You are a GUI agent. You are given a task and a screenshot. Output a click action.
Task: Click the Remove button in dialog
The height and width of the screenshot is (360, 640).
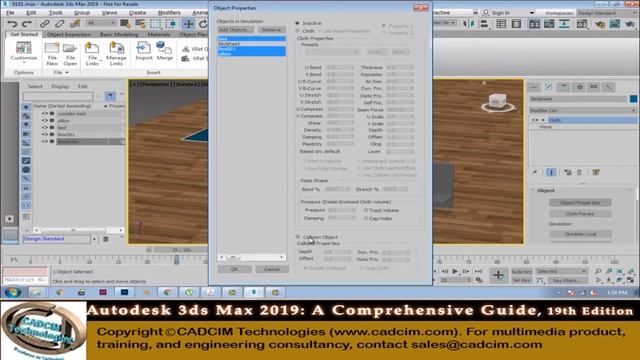(x=271, y=30)
